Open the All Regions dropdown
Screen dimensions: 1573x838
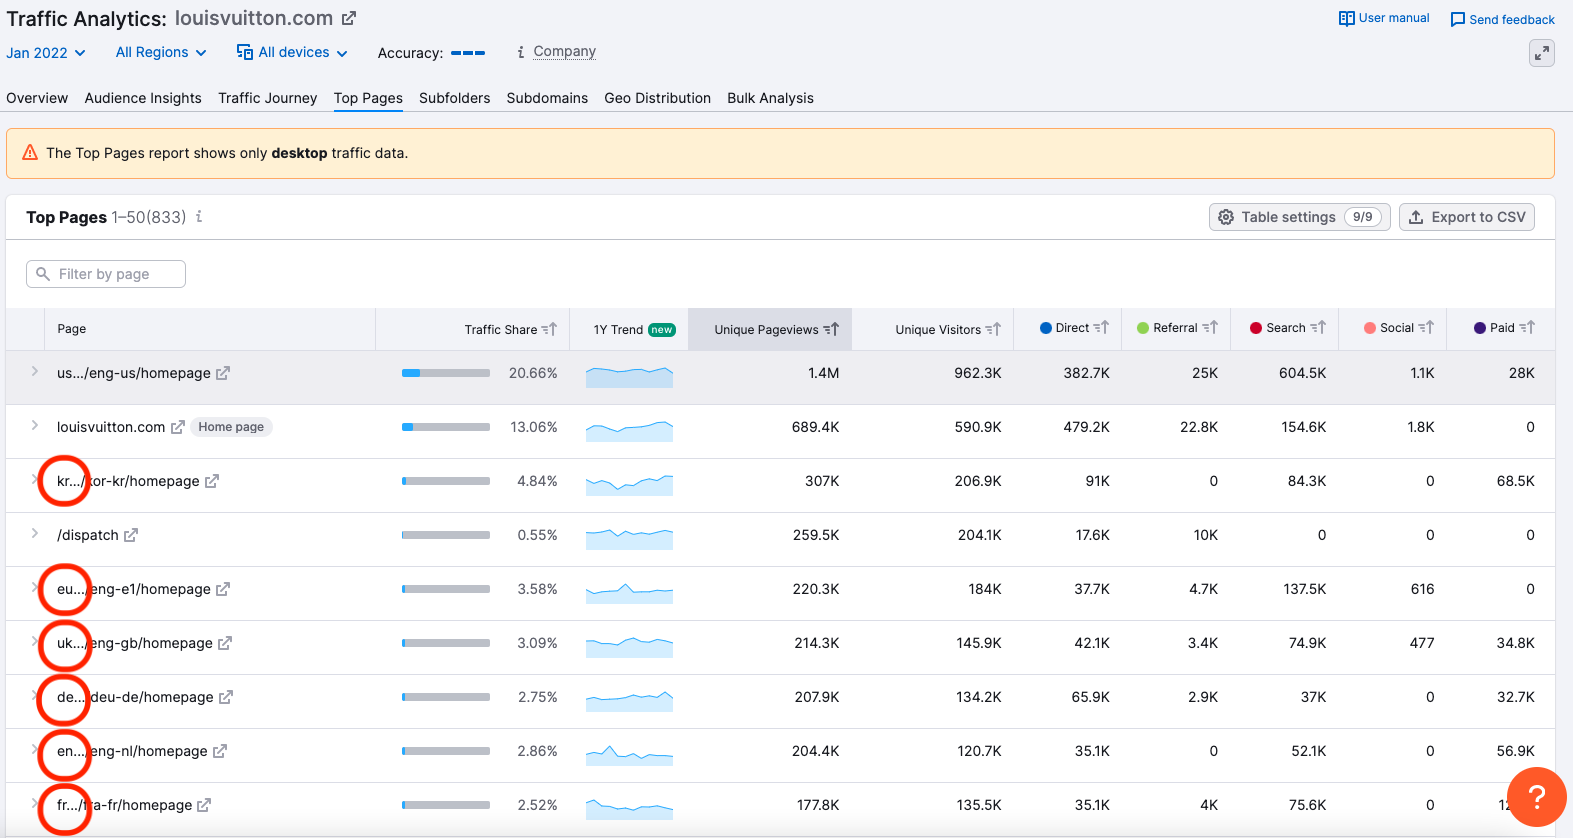click(161, 52)
